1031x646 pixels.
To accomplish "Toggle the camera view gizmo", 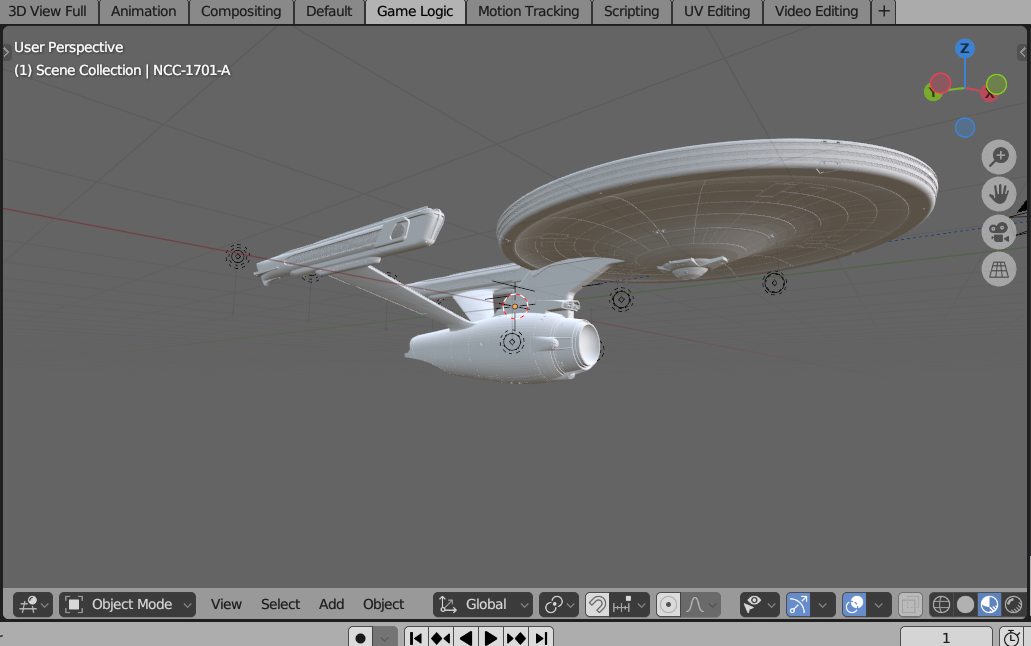I will coord(999,232).
